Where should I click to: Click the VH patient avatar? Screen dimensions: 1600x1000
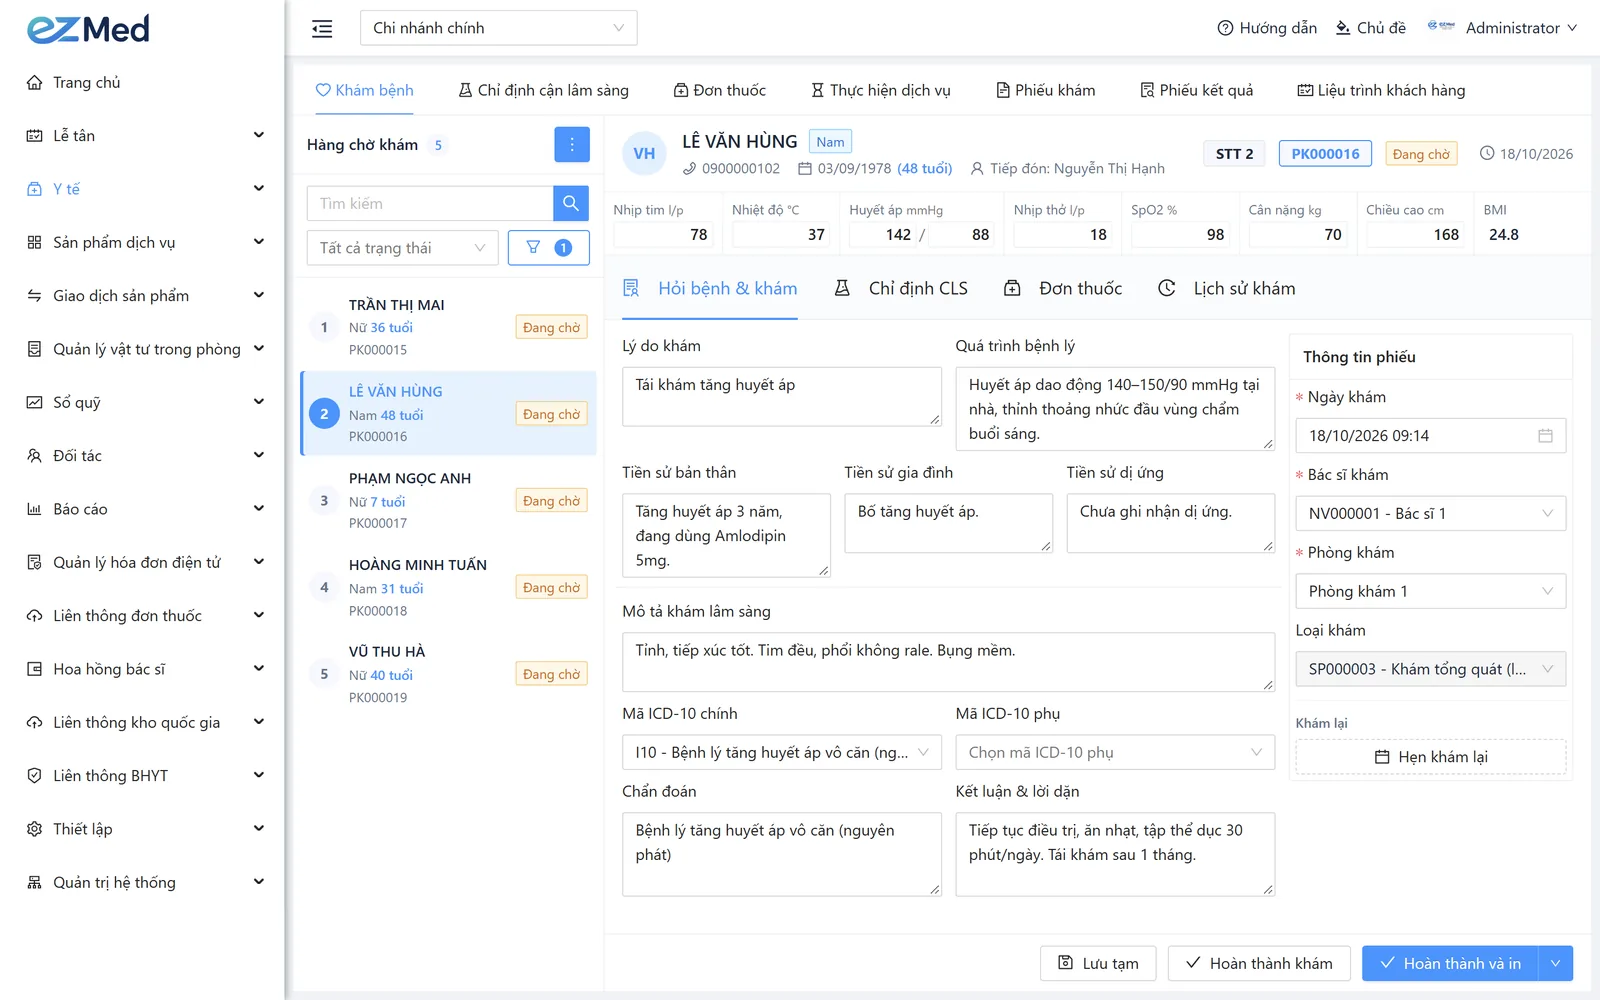coord(644,153)
